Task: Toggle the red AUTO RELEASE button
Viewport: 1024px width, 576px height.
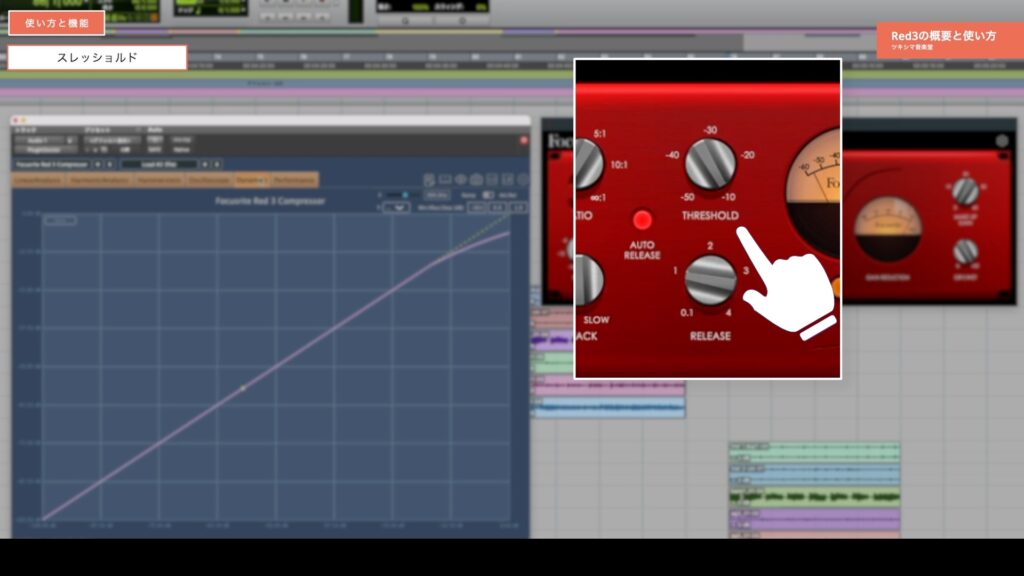Action: [642, 220]
